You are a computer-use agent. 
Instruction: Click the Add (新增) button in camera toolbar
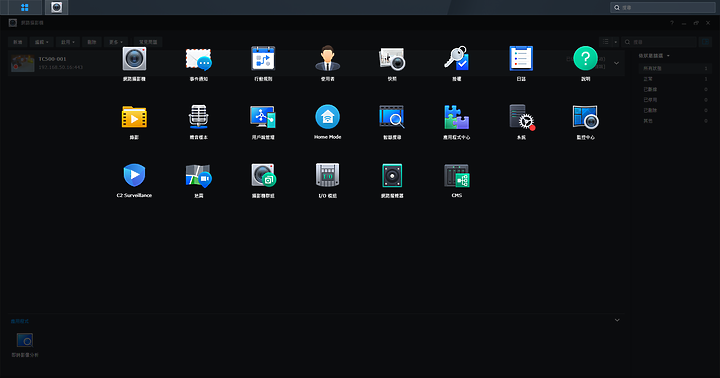[x=17, y=42]
